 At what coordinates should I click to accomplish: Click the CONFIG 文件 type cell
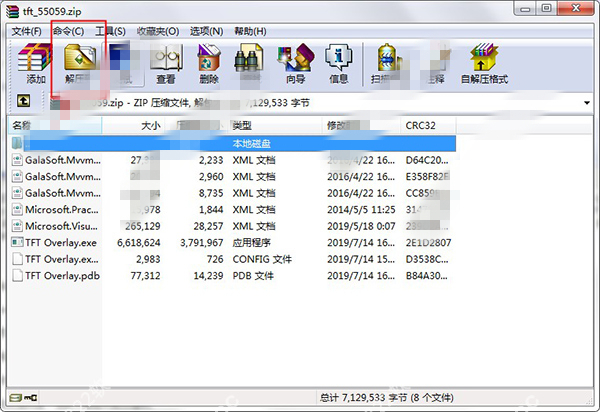point(262,259)
